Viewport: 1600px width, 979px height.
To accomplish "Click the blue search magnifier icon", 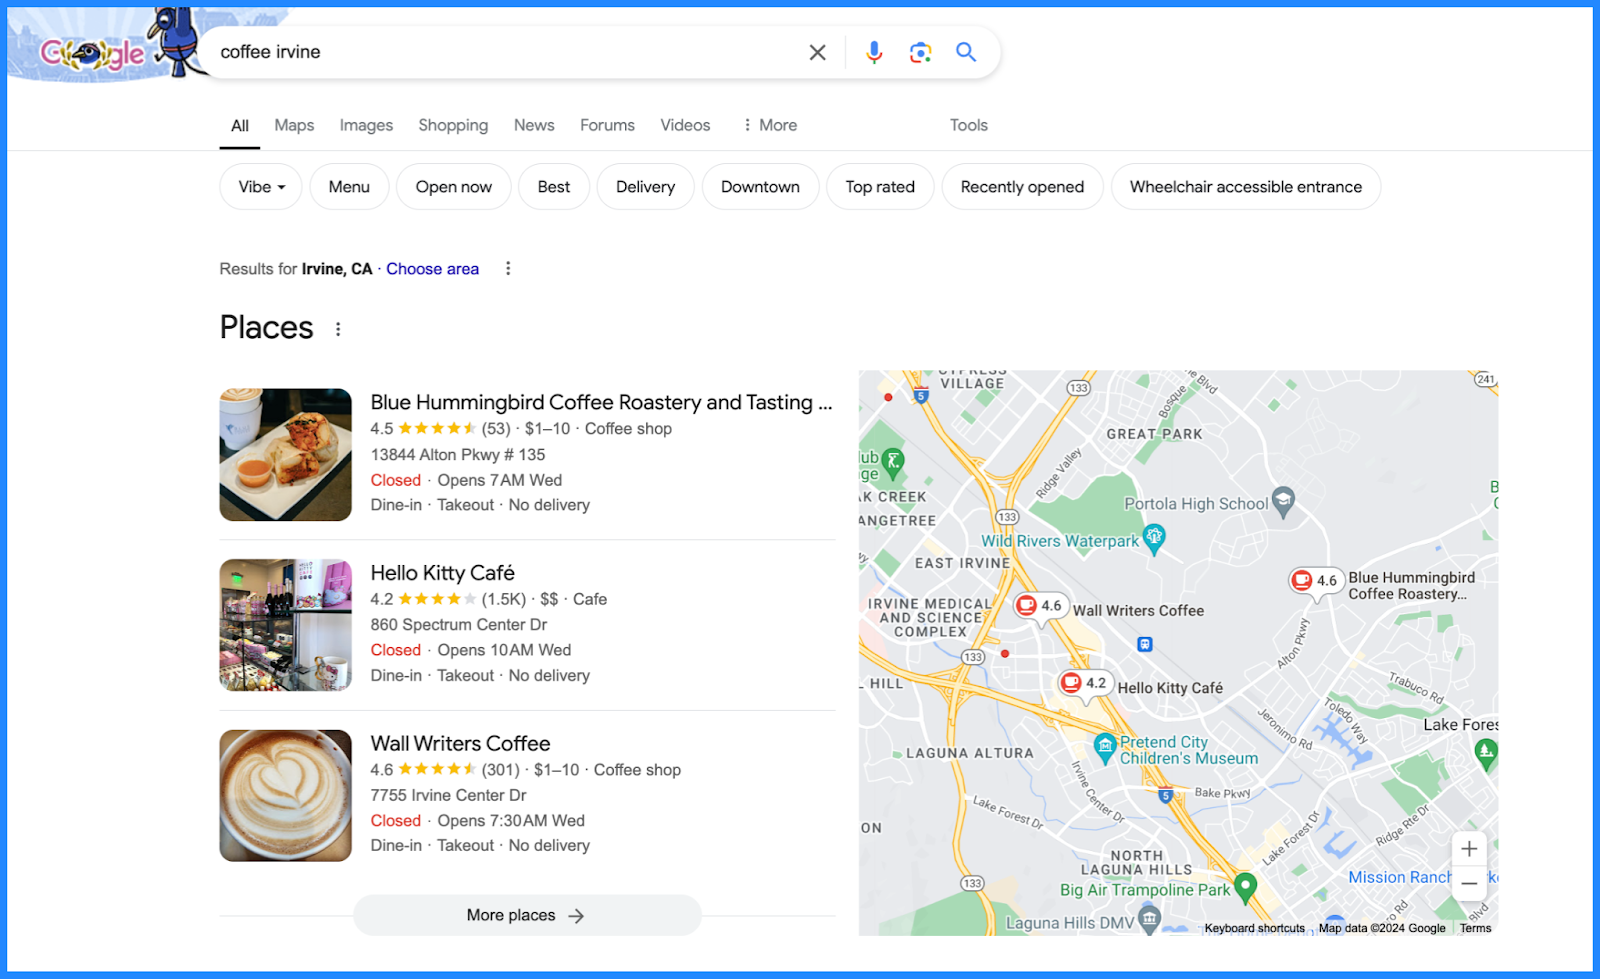I will (966, 52).
